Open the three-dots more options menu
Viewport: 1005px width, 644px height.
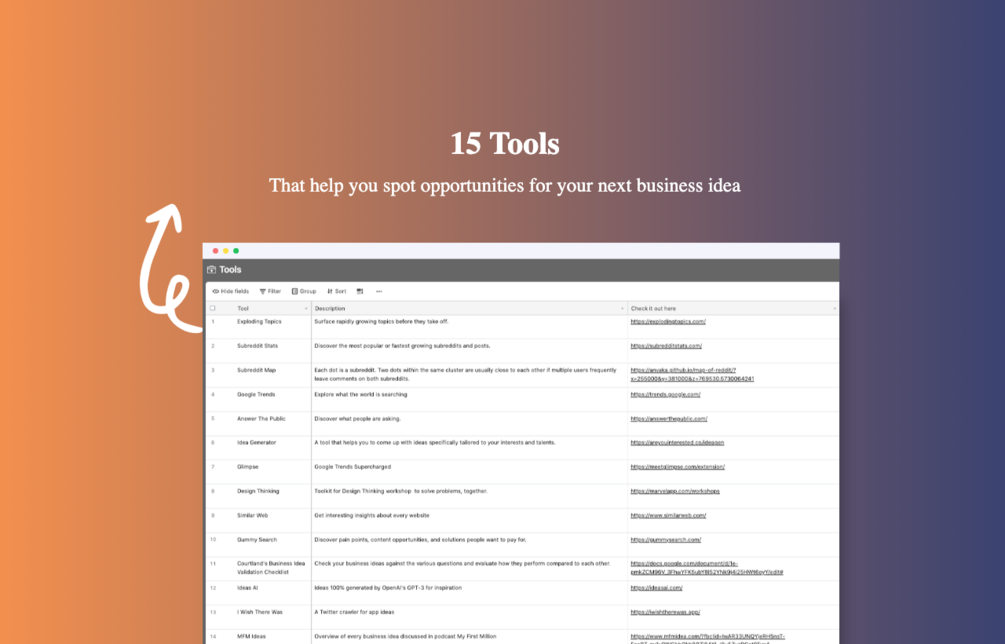tap(379, 292)
